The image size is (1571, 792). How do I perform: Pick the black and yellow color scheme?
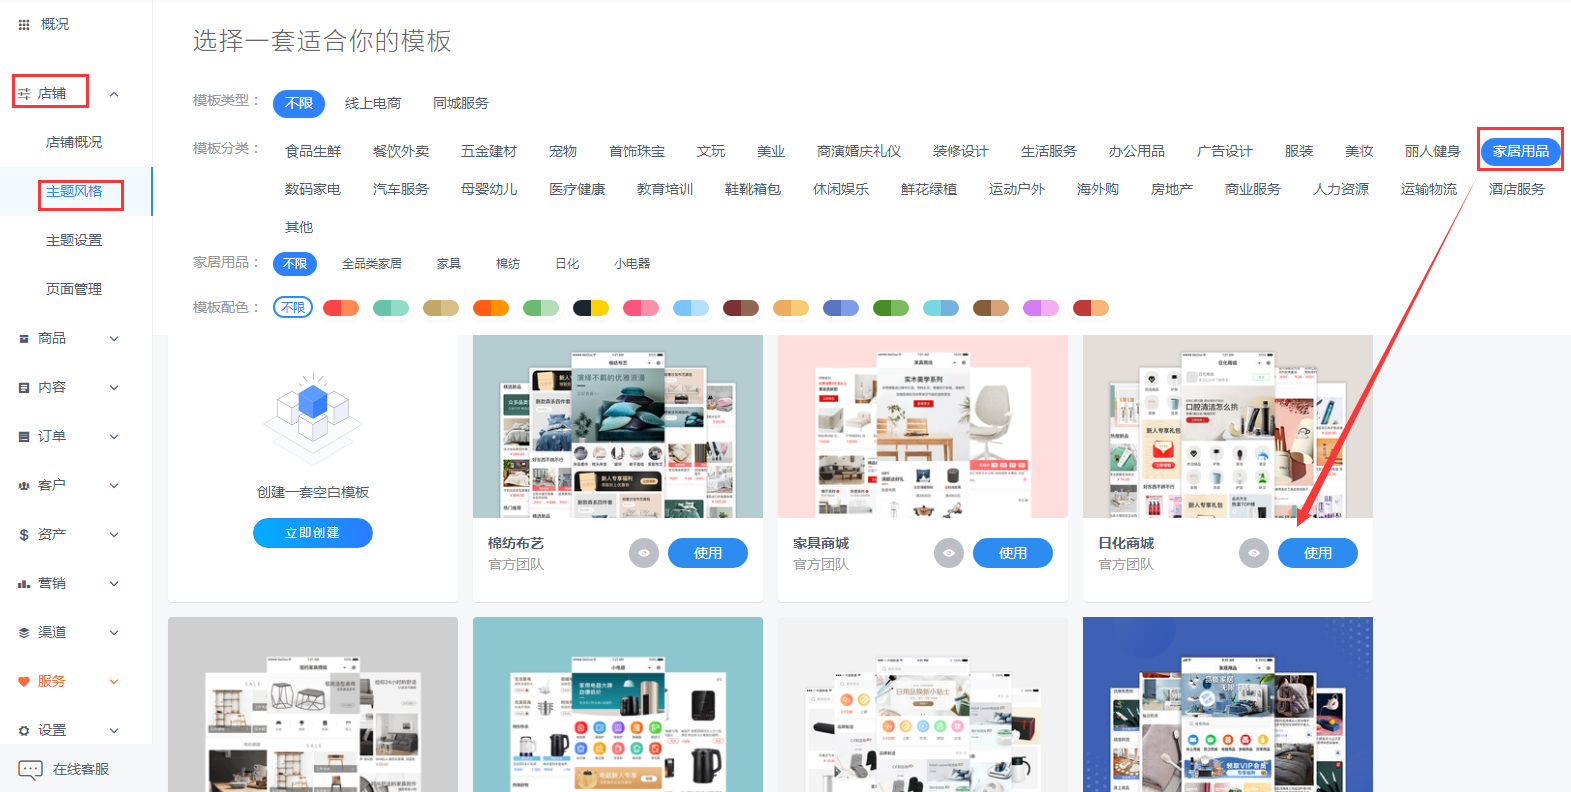coord(590,308)
